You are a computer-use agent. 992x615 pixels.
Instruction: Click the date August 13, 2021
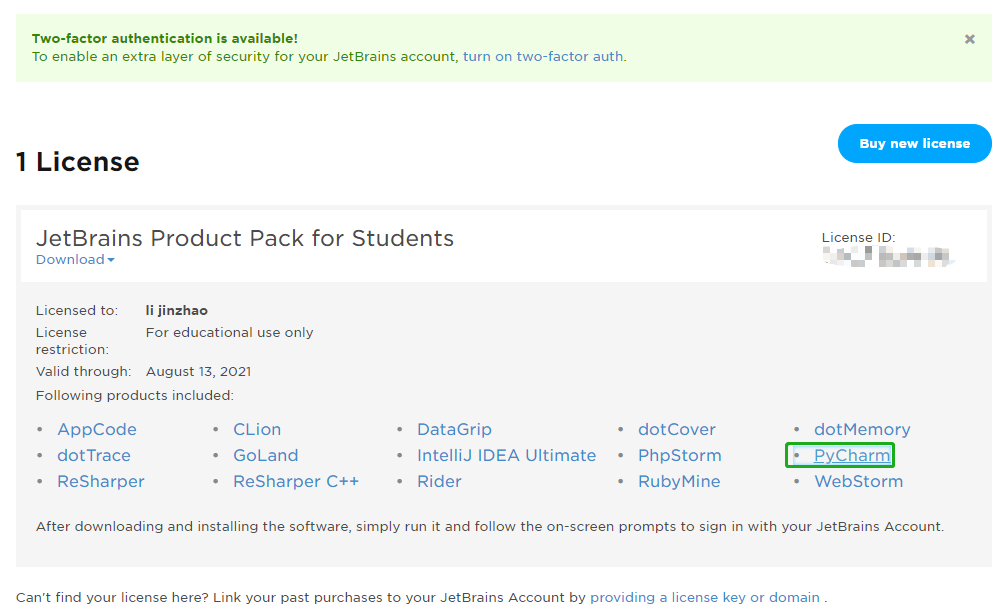[x=198, y=371]
